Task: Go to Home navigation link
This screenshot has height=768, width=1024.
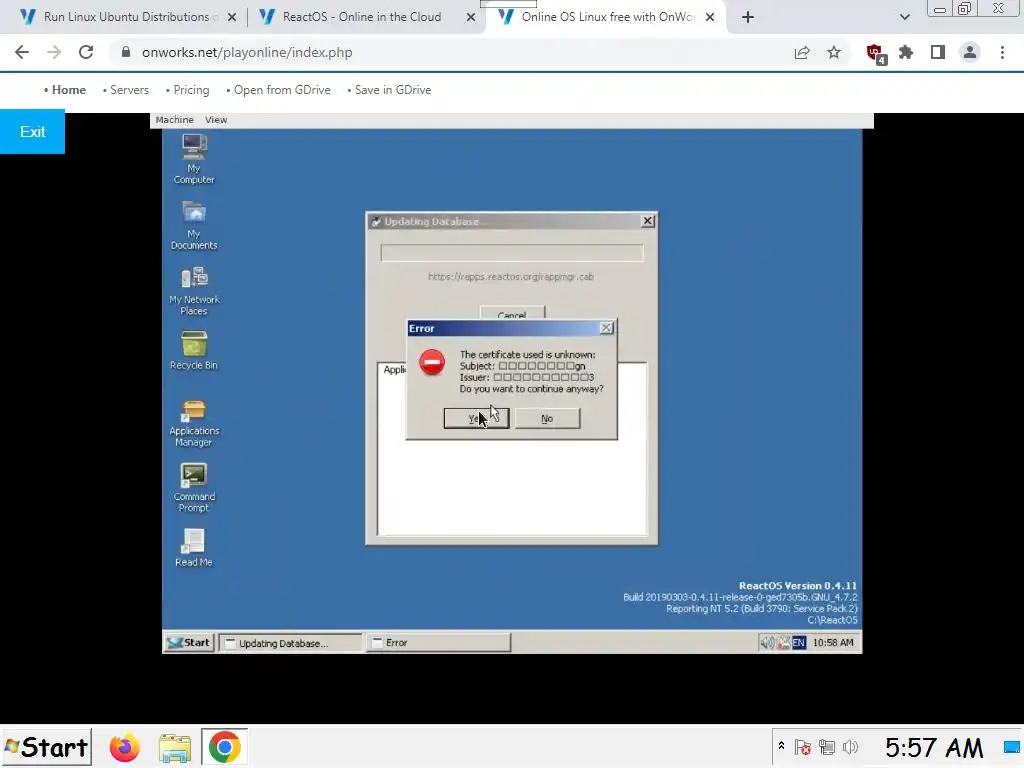Action: (x=68, y=90)
